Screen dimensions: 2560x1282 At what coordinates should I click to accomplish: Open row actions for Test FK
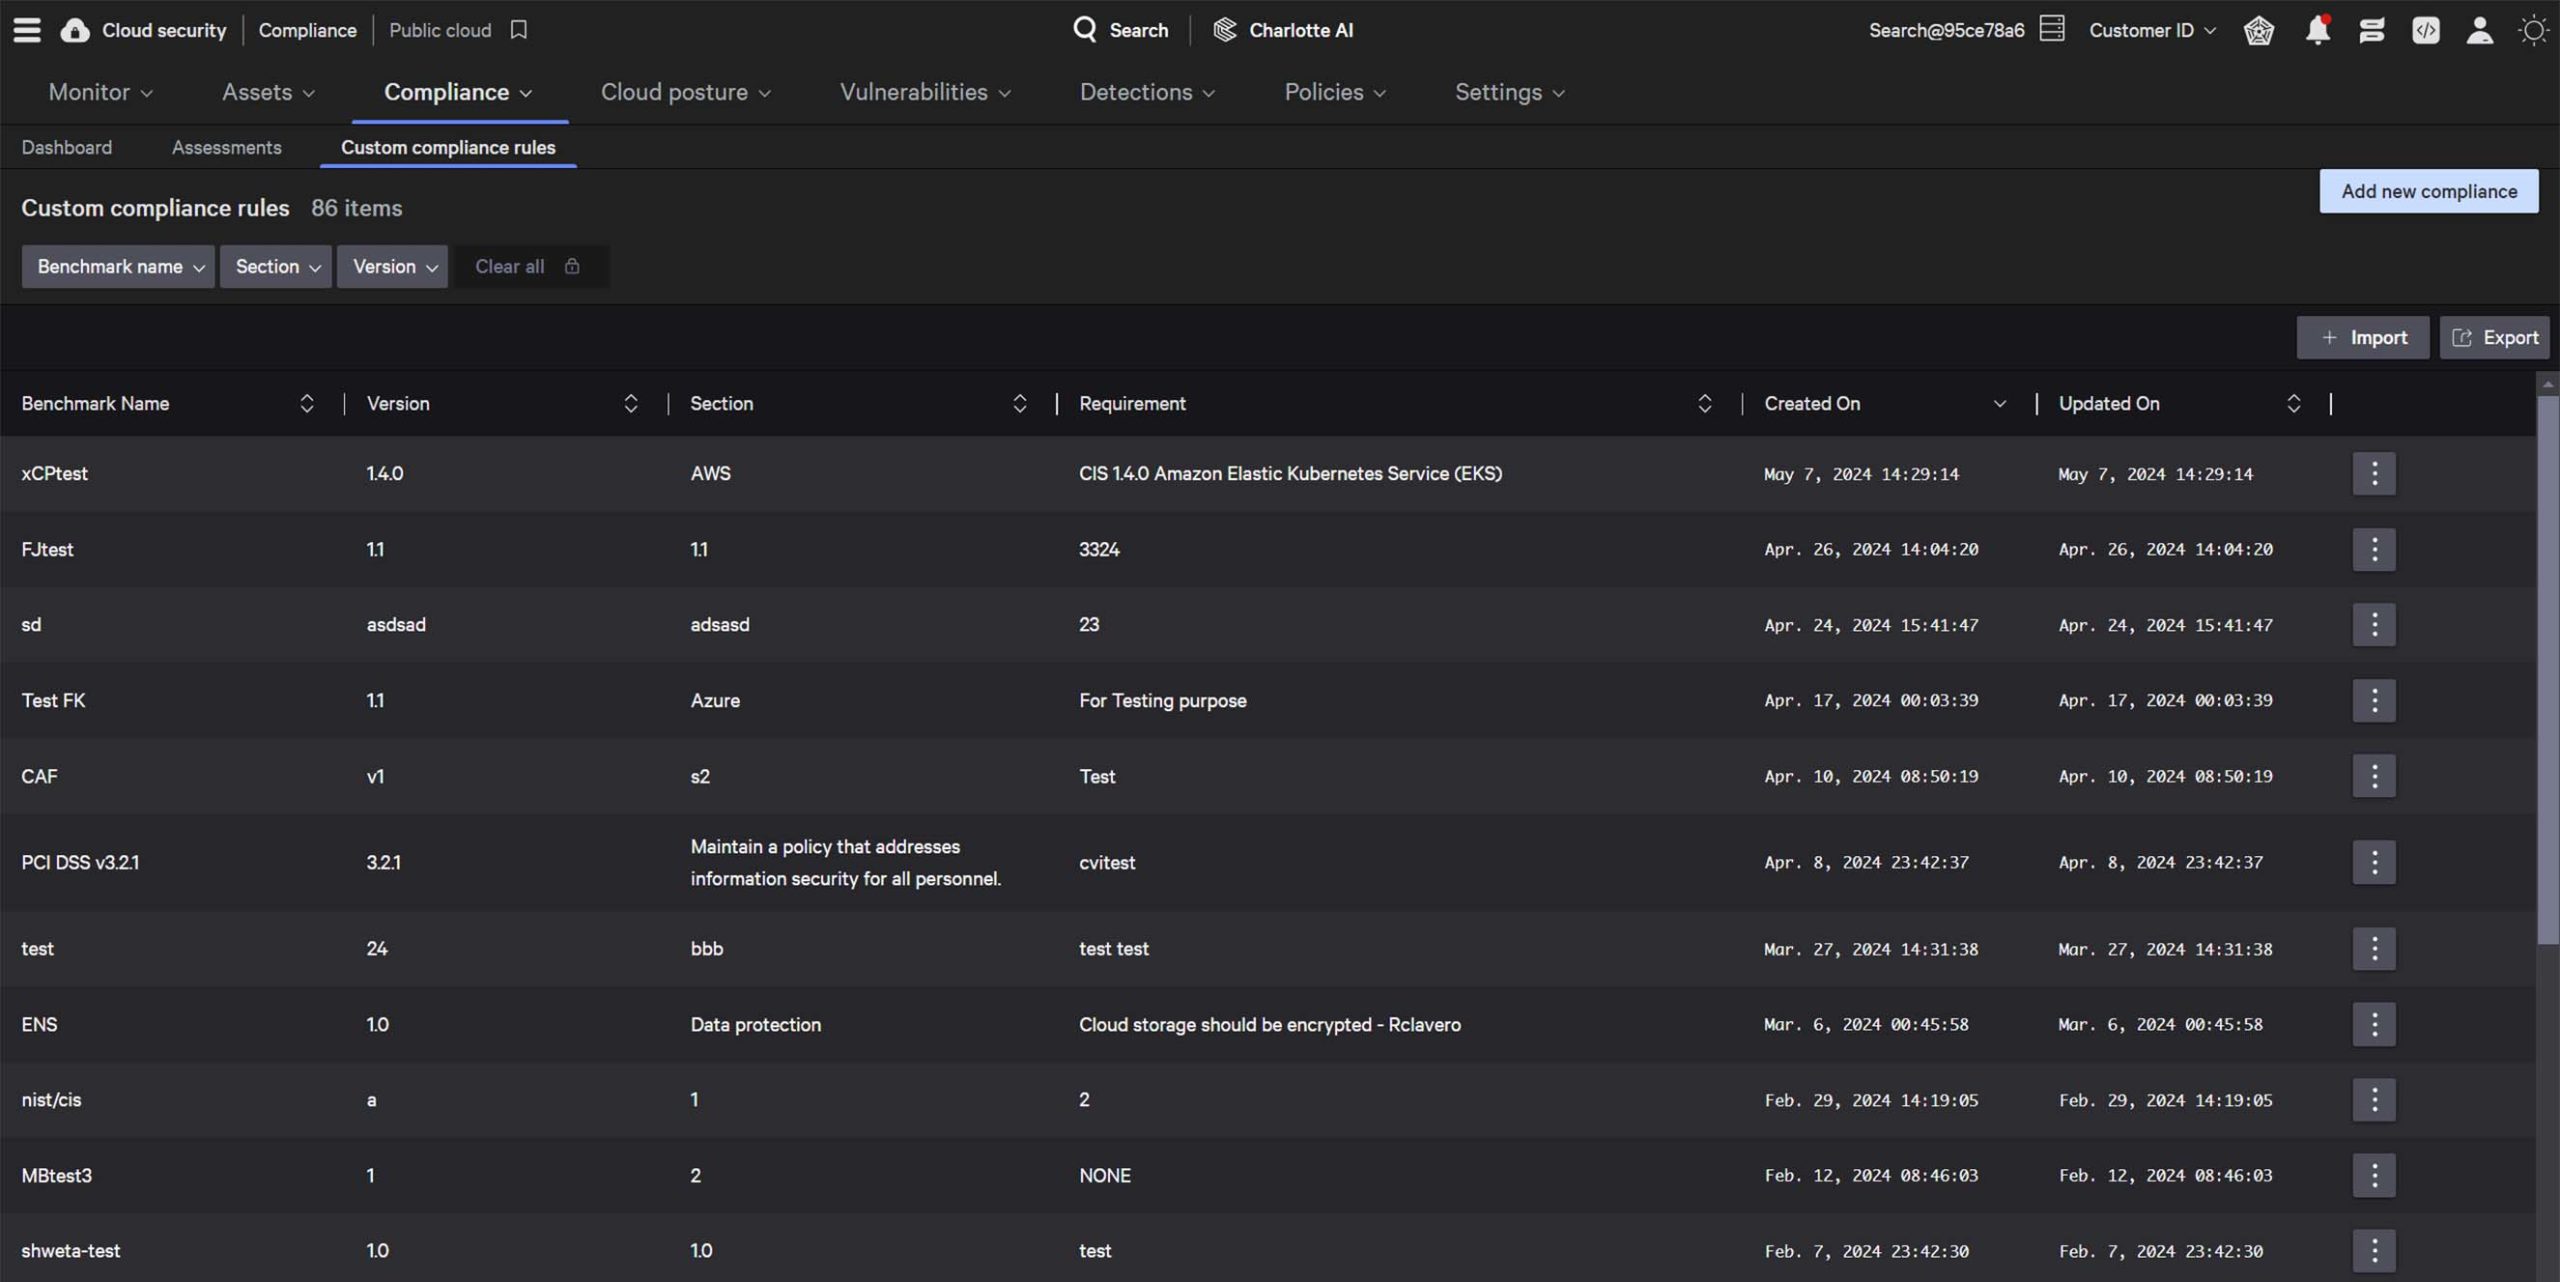[2374, 700]
